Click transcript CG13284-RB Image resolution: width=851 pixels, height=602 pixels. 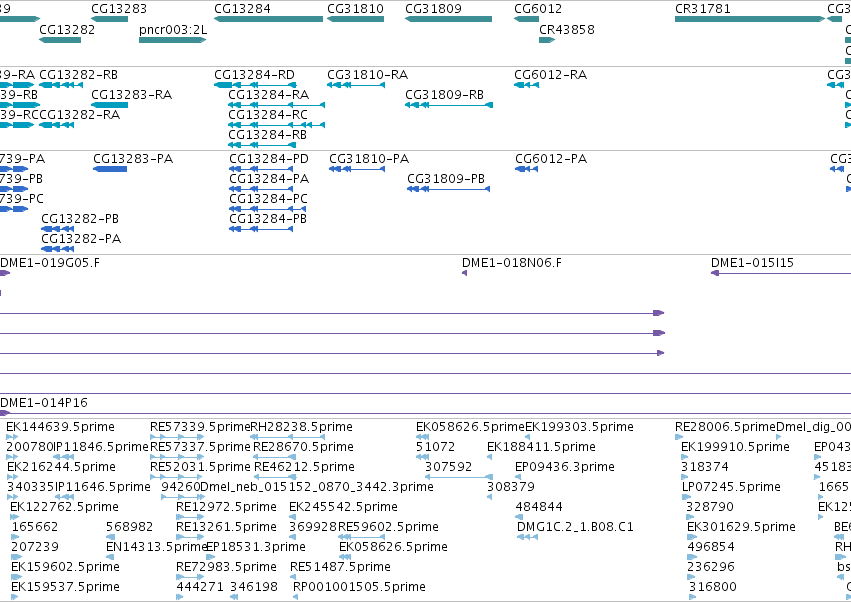pos(262,145)
